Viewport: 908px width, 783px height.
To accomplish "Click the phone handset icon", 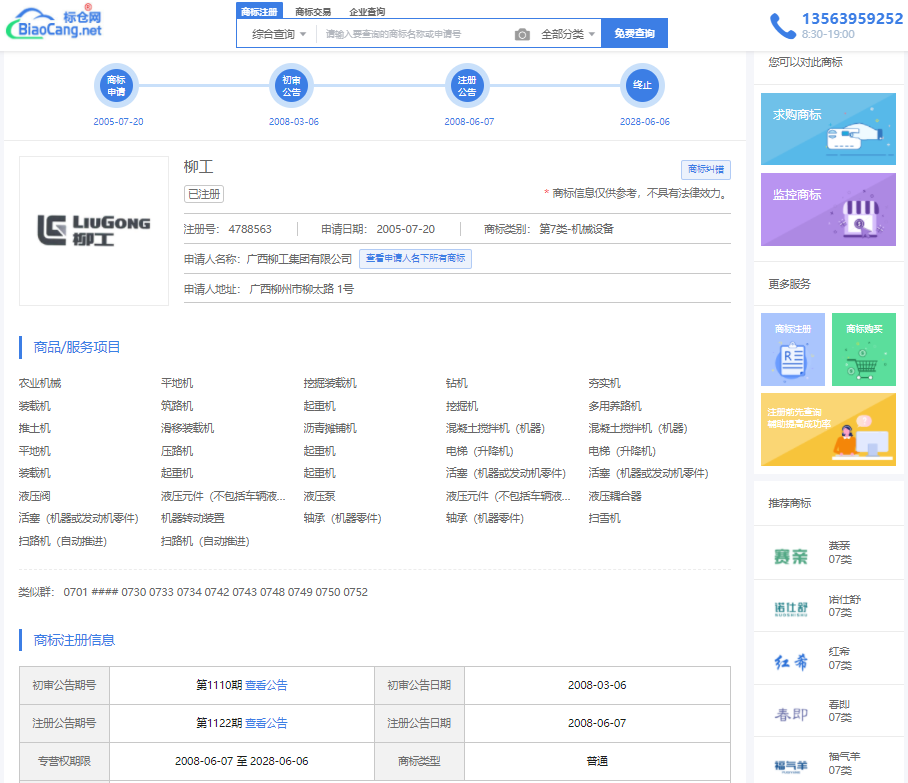I will point(782,26).
